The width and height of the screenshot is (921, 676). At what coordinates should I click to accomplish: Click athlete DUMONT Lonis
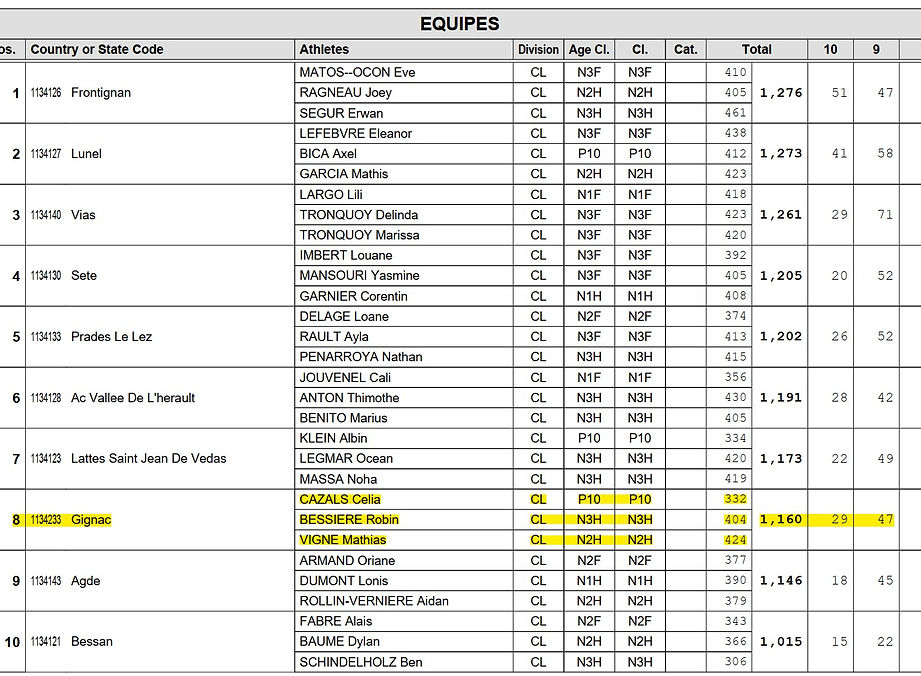coord(344,581)
